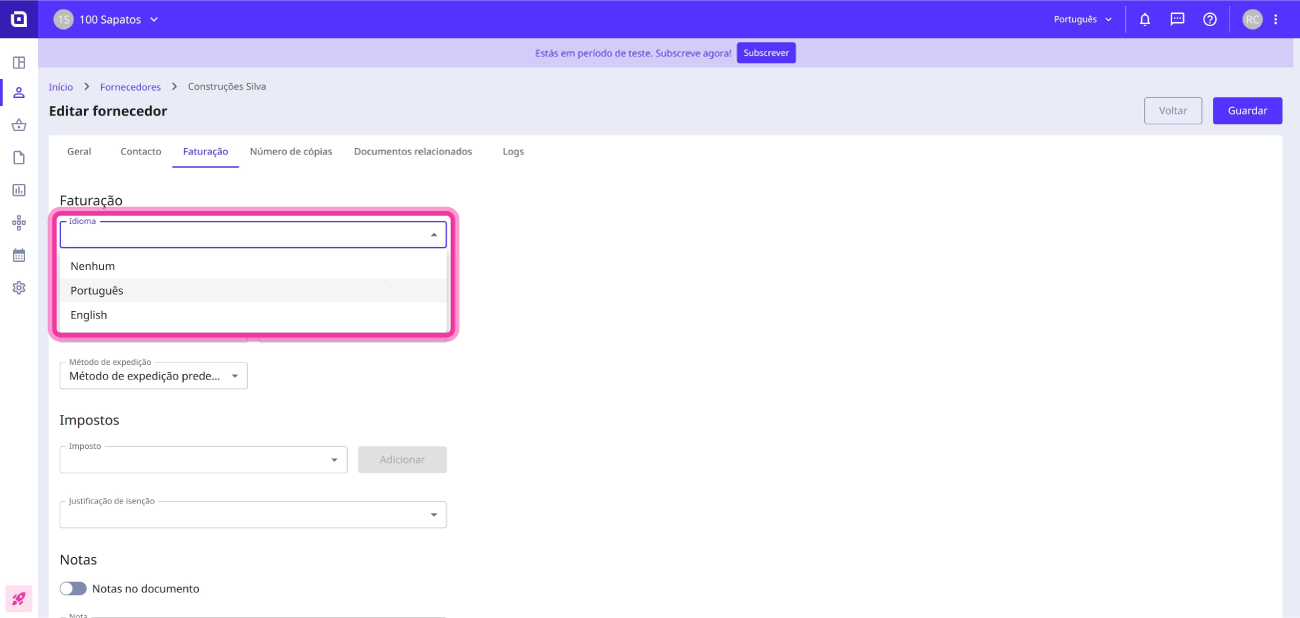Open the settings gear in the sidebar
1300x618 pixels.
(19, 288)
